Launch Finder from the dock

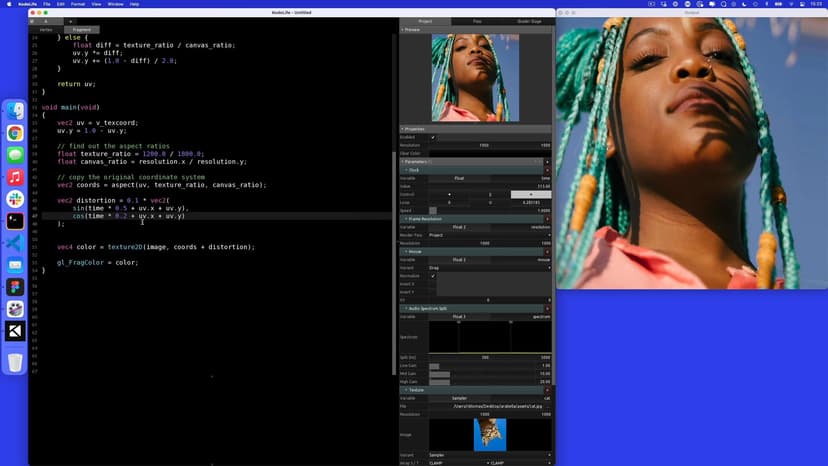[15, 111]
